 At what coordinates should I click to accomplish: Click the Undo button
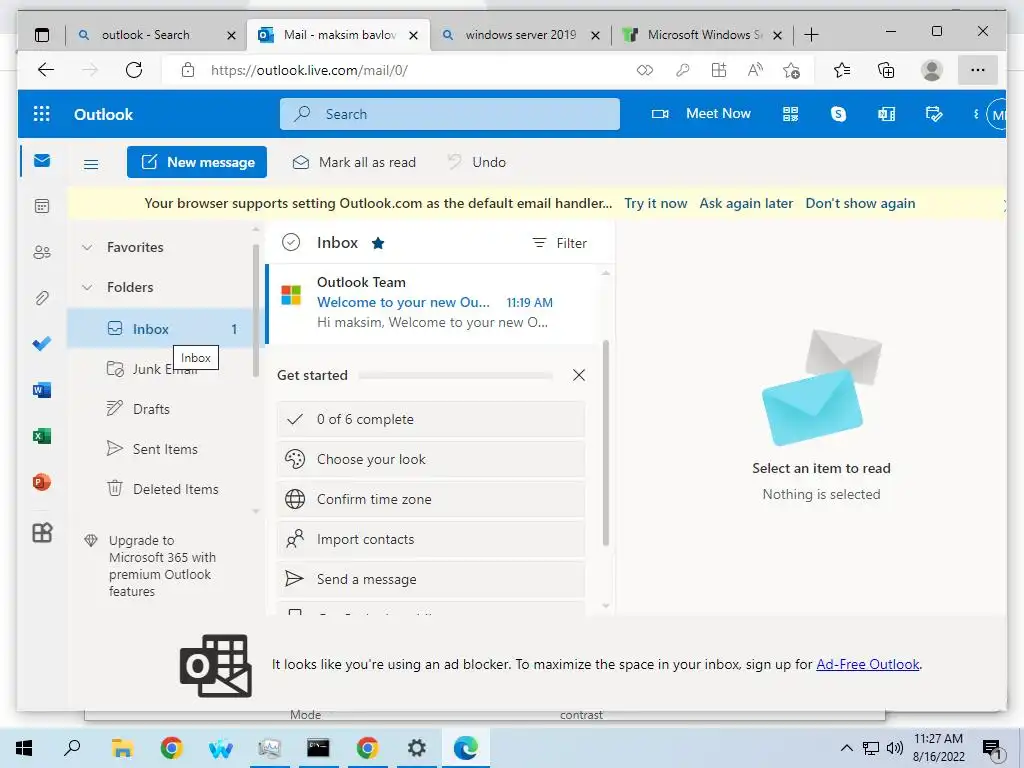click(x=477, y=162)
